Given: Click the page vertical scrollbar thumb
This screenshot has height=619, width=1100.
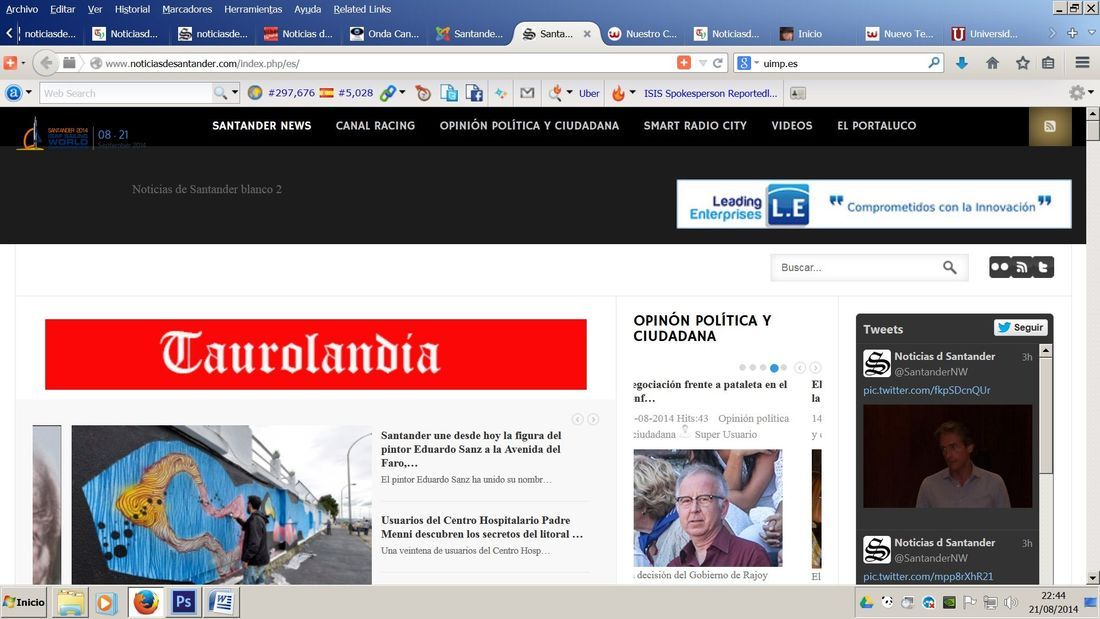Looking at the screenshot, I should [1092, 131].
